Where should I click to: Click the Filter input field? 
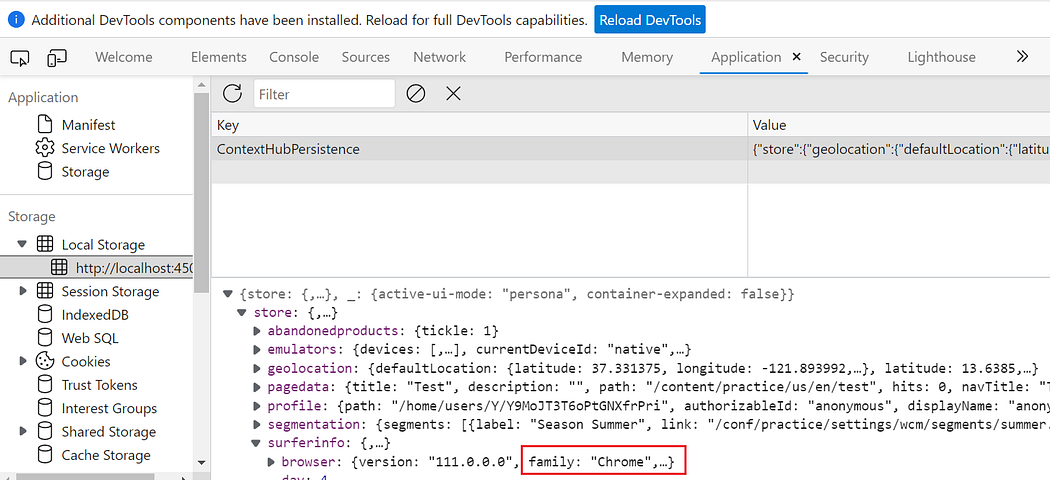click(324, 94)
